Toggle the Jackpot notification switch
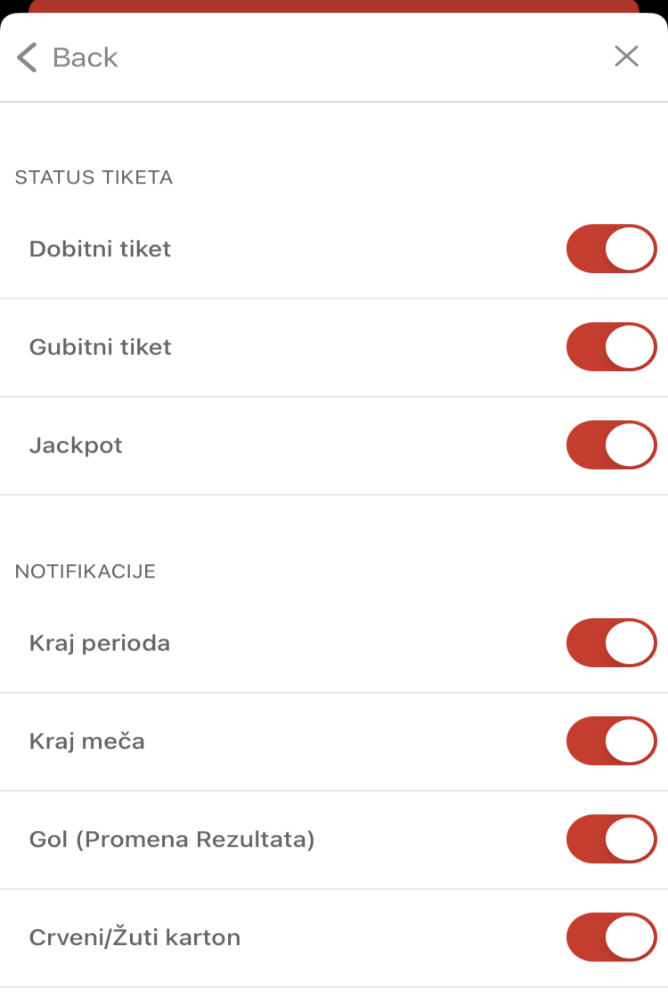668x1005 pixels. pos(612,445)
